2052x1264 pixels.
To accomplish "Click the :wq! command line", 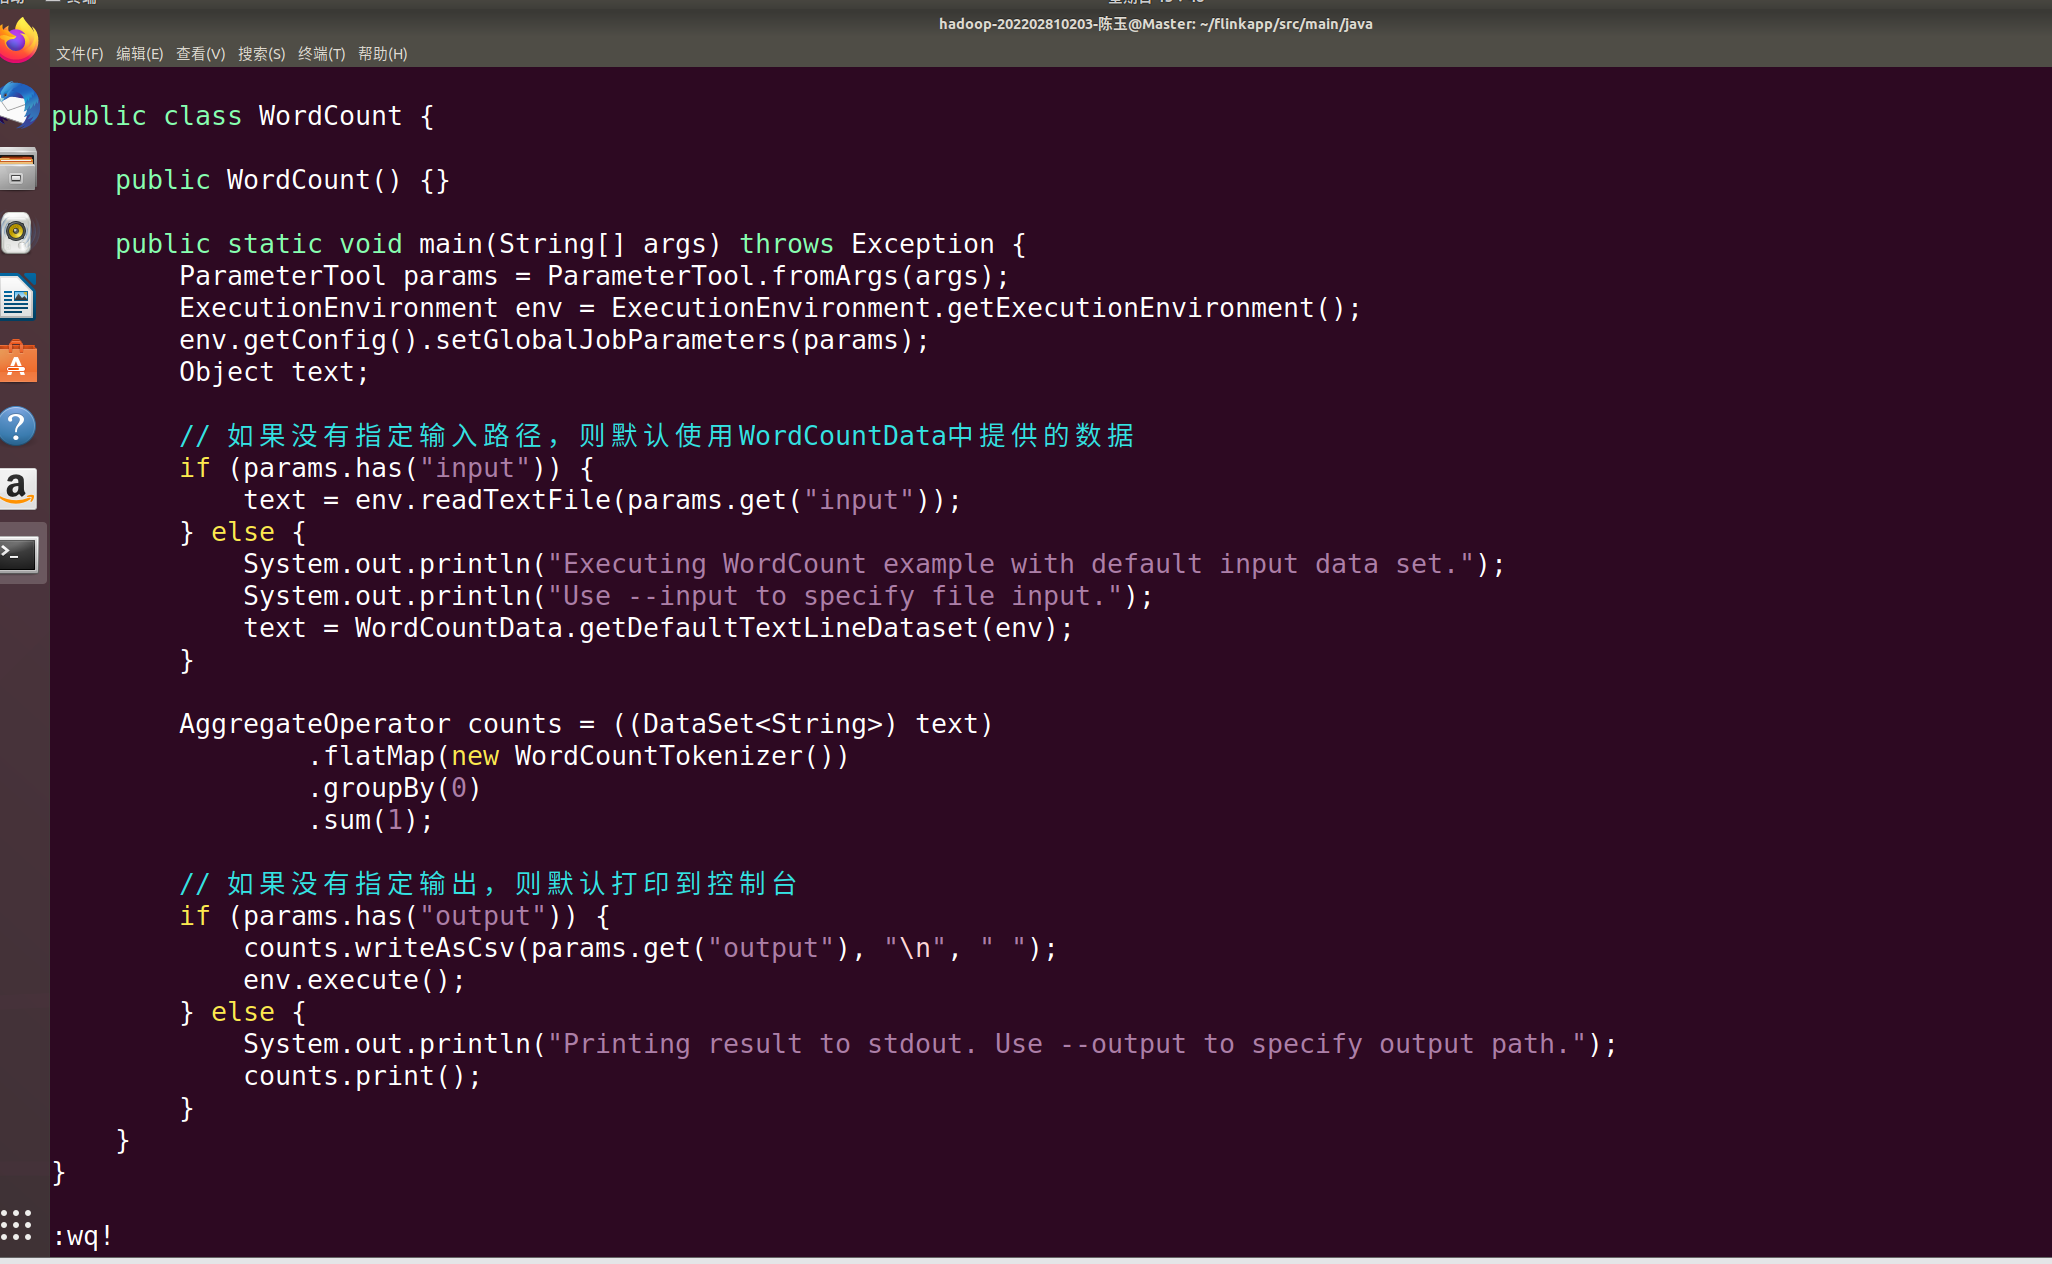I will coord(83,1236).
